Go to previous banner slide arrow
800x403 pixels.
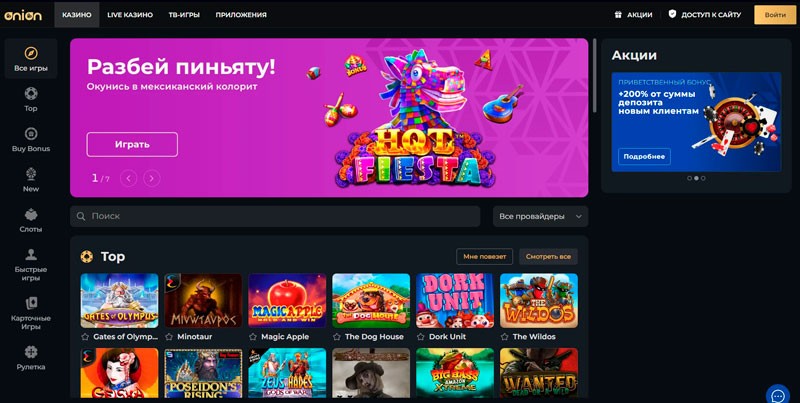129,178
